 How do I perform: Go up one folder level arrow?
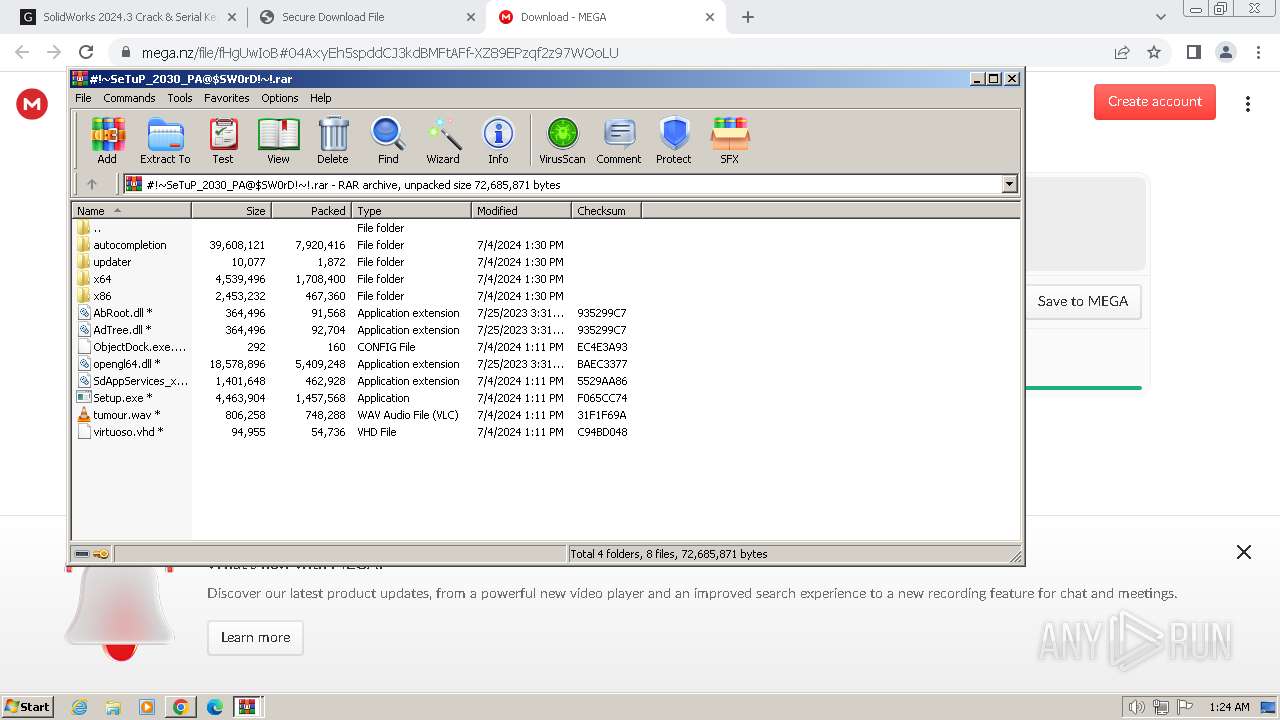92,184
